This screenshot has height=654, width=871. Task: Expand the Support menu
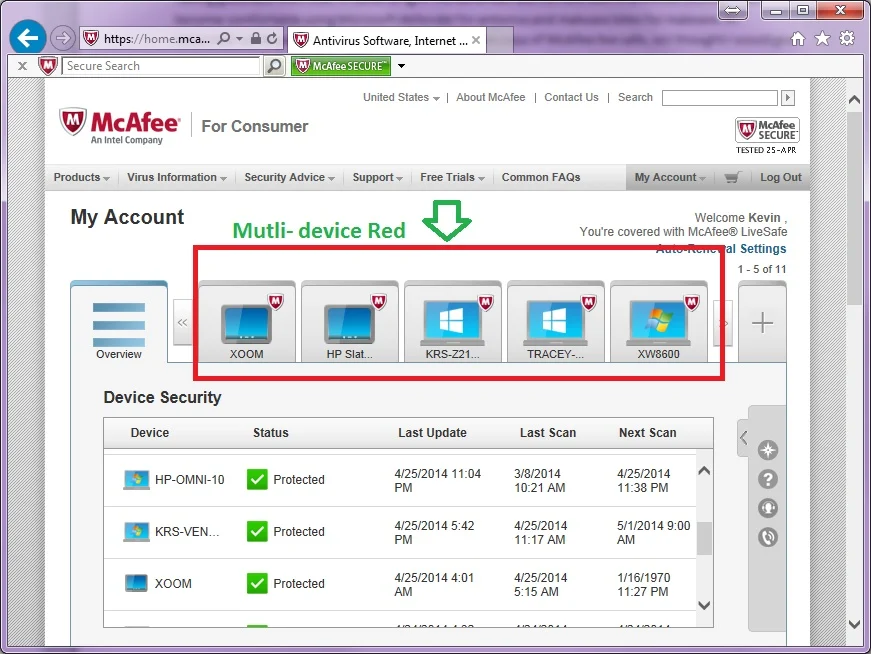(x=377, y=177)
